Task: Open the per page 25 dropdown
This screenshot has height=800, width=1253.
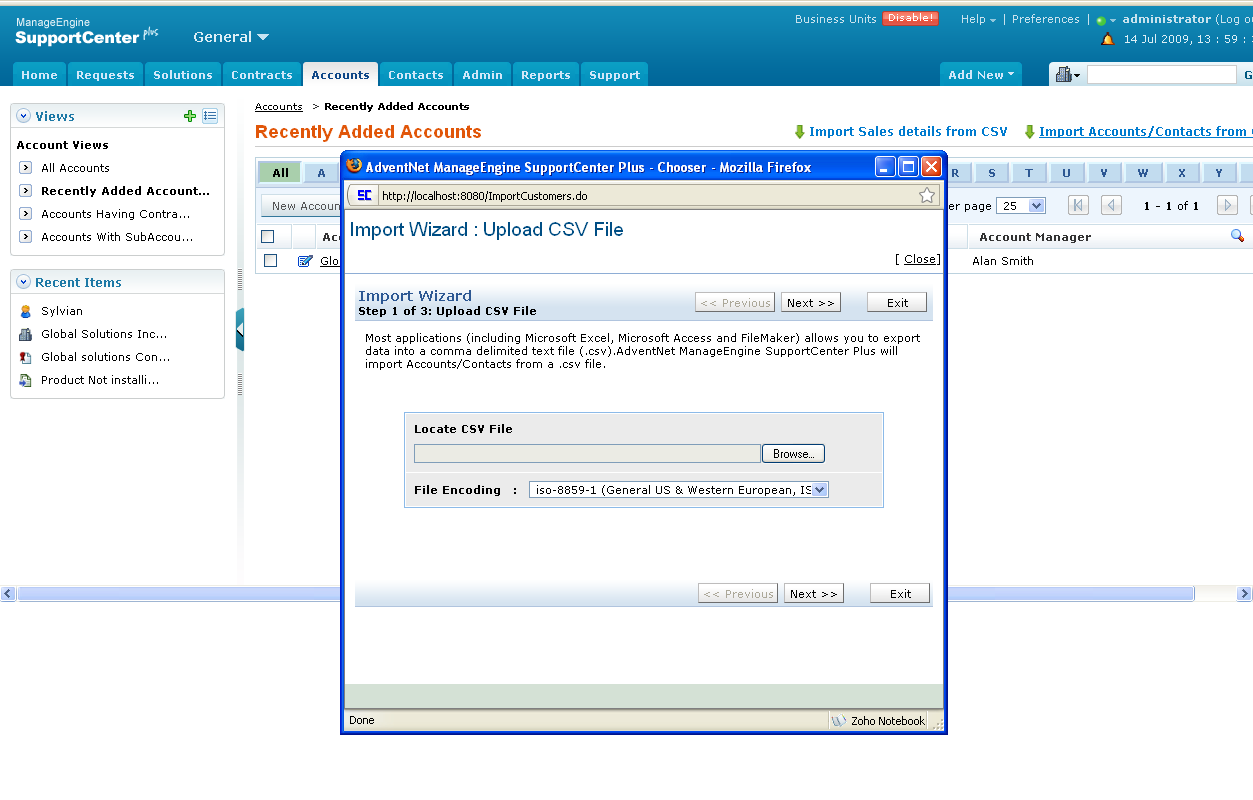Action: point(1021,206)
